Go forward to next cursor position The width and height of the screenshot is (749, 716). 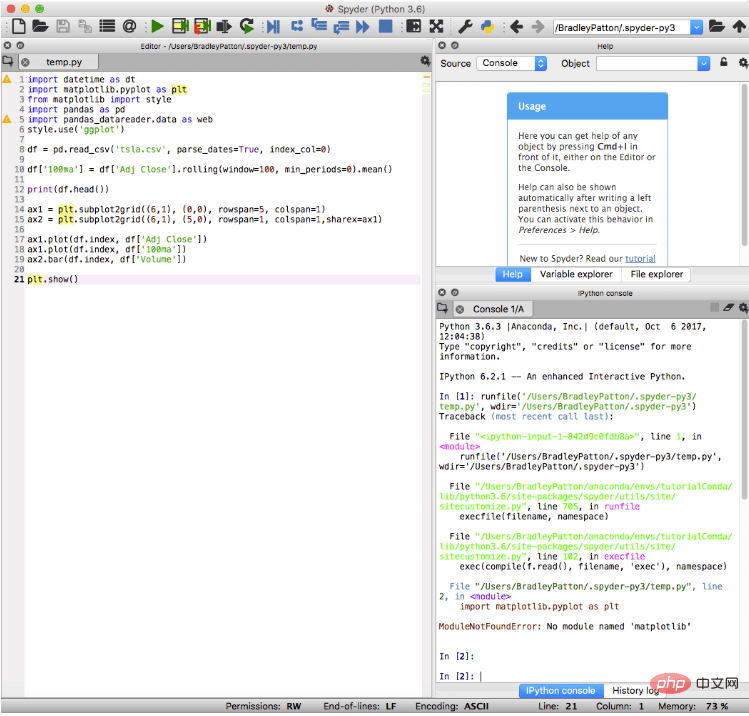(x=538, y=26)
